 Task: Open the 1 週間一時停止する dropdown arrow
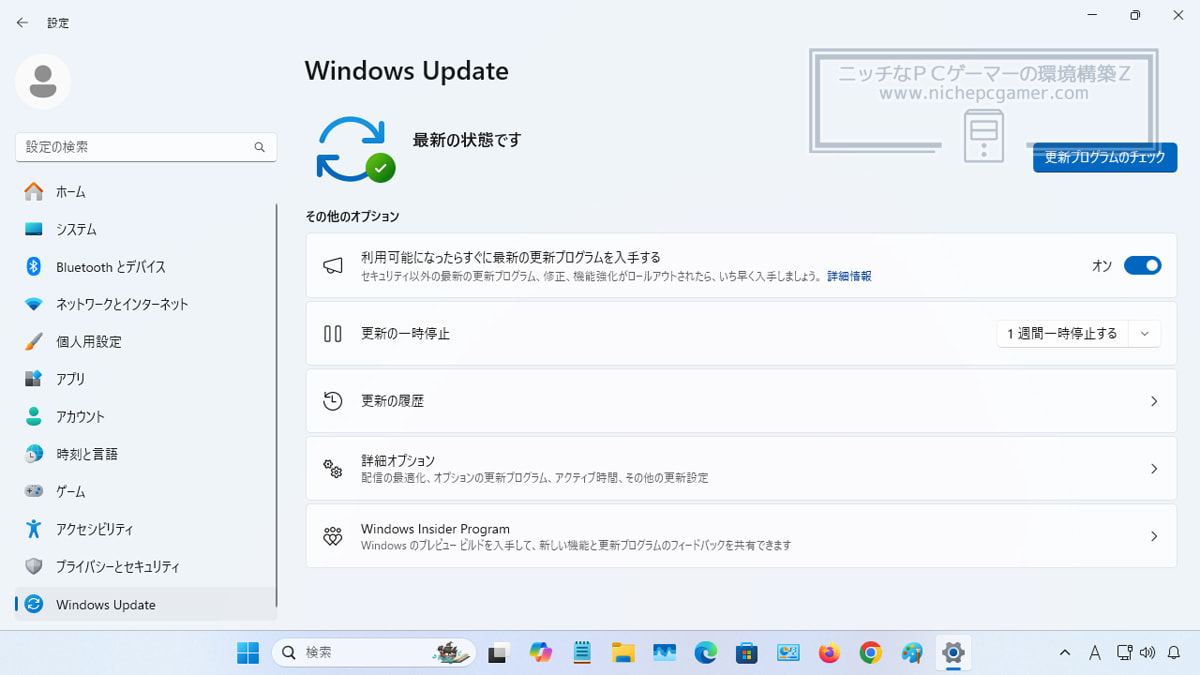(x=1145, y=333)
